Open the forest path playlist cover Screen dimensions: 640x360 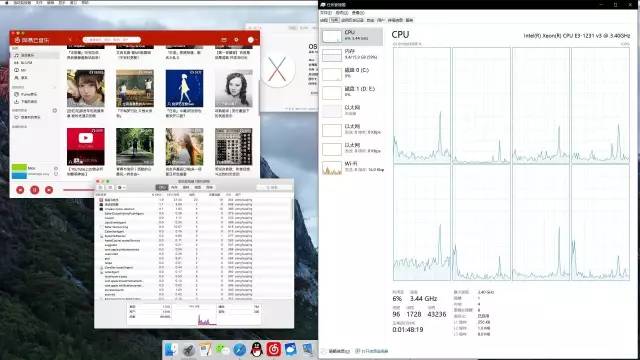click(135, 147)
